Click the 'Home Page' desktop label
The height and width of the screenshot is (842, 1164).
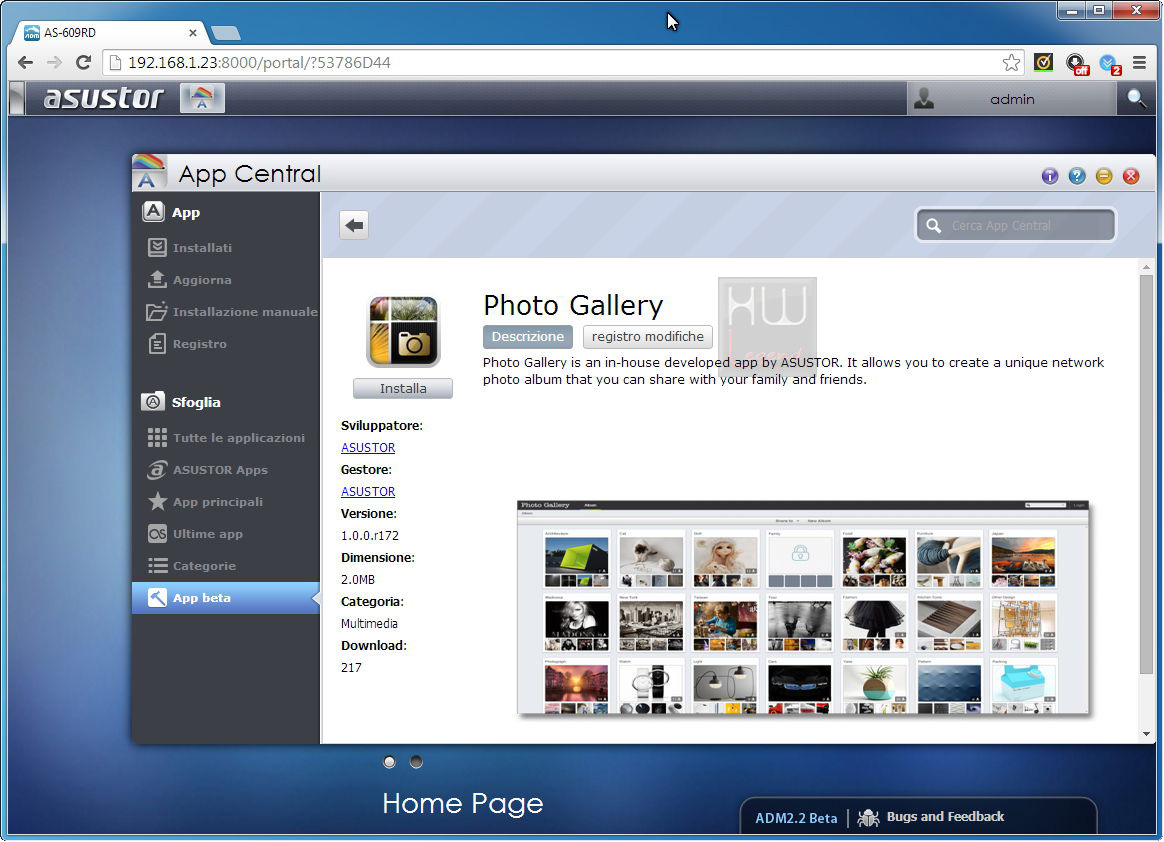pos(462,803)
